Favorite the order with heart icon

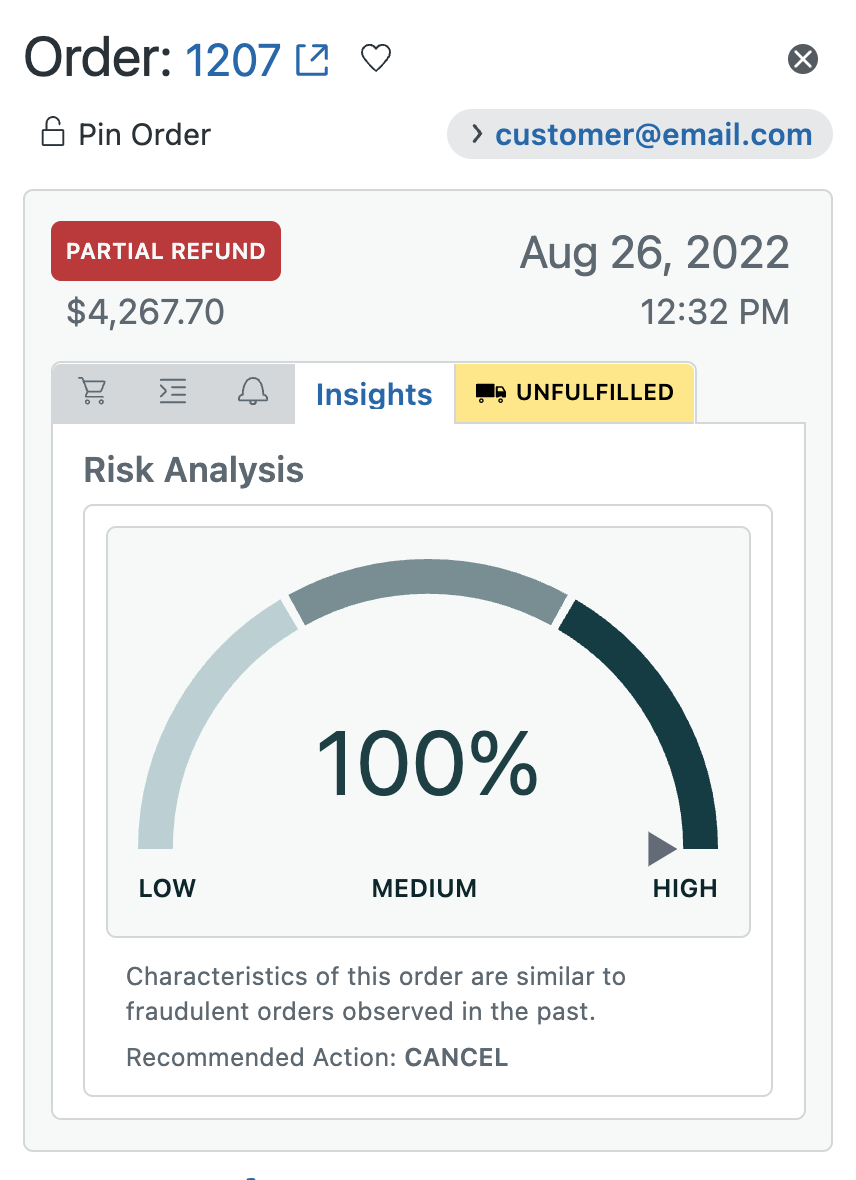tap(376, 58)
